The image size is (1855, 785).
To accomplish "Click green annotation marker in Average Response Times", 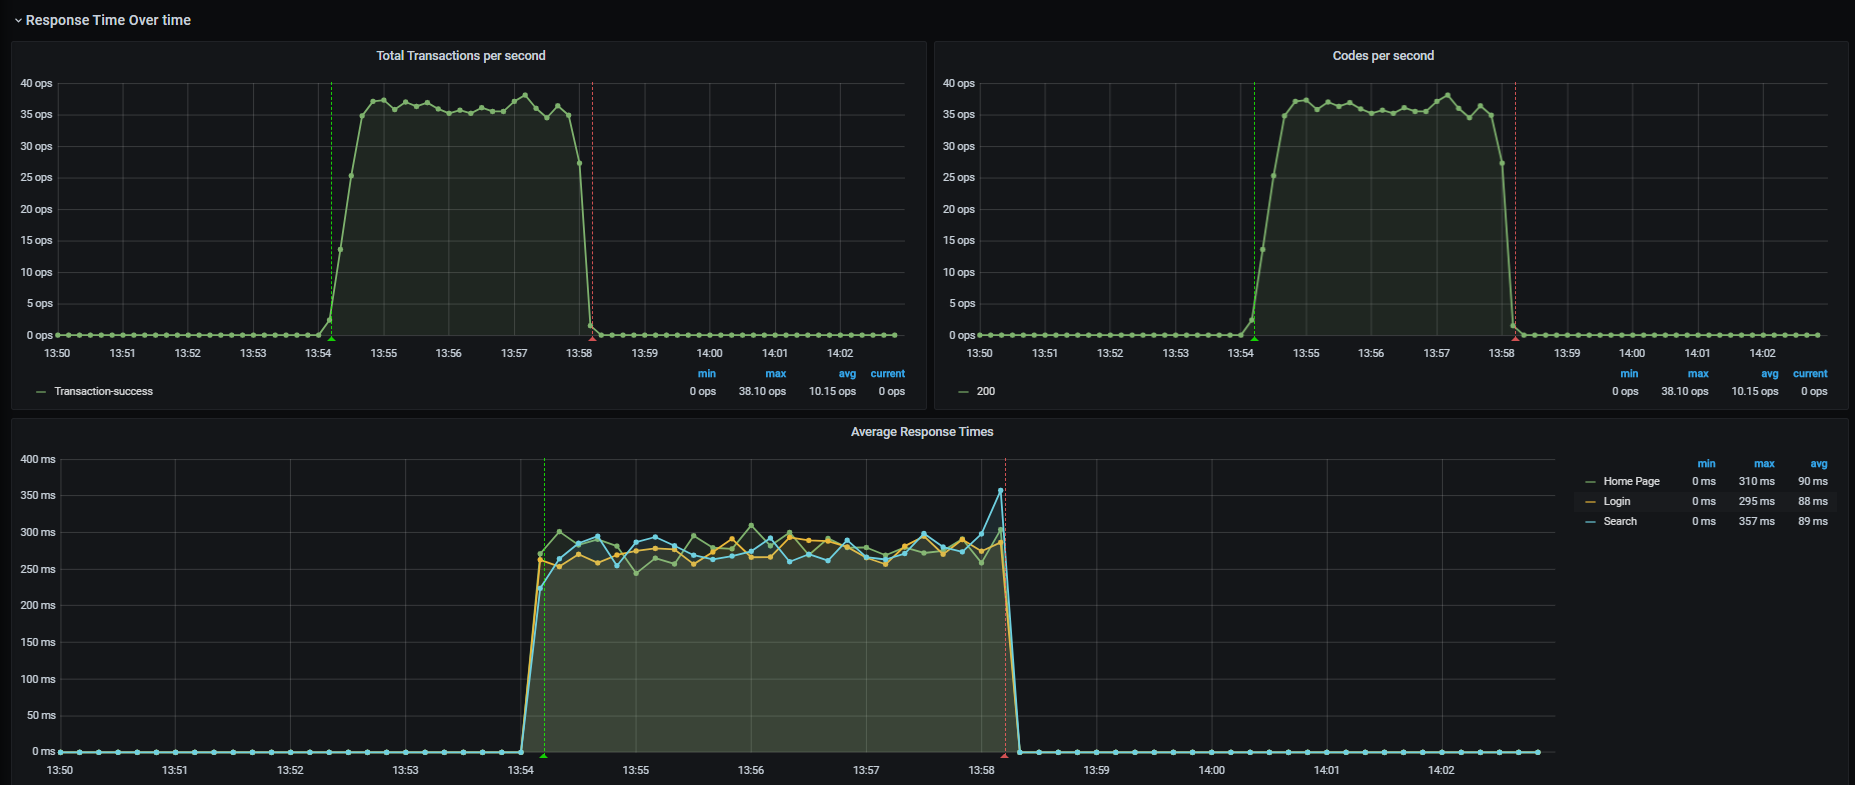I will [544, 756].
